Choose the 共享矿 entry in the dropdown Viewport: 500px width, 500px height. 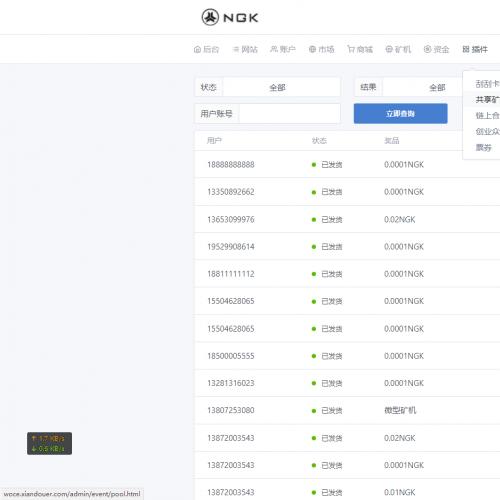coord(487,99)
